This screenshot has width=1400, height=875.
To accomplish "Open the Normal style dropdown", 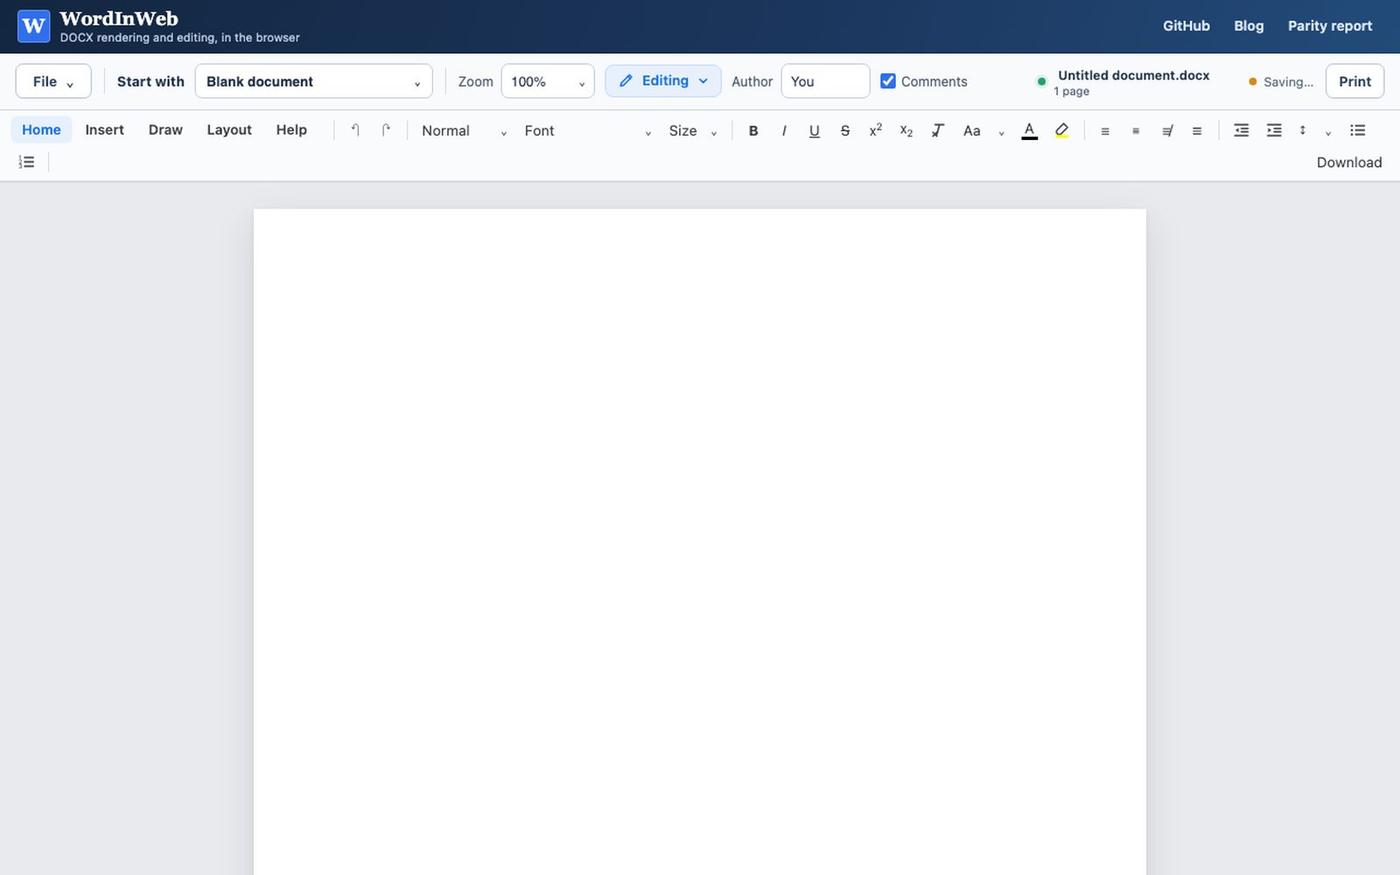I will tap(464, 130).
